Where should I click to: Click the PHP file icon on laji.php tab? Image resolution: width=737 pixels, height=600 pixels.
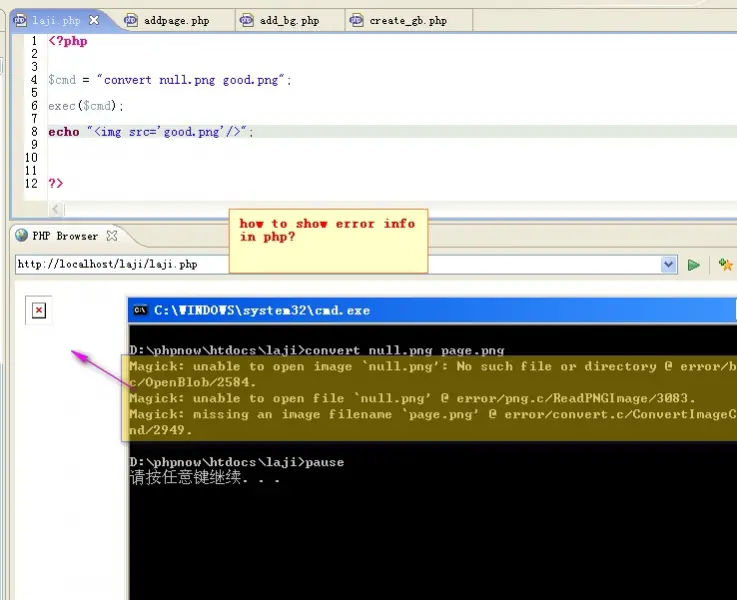[x=20, y=20]
